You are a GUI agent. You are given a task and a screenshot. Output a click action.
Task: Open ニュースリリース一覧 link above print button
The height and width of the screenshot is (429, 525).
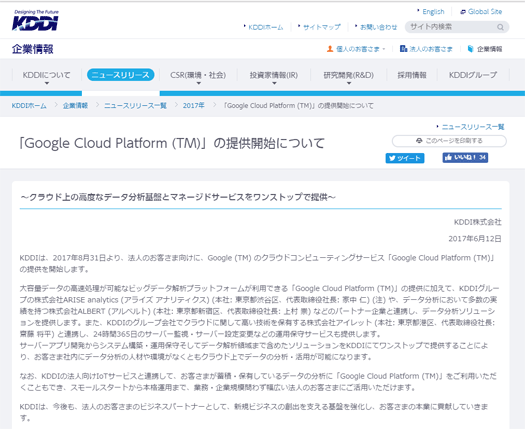pos(473,127)
